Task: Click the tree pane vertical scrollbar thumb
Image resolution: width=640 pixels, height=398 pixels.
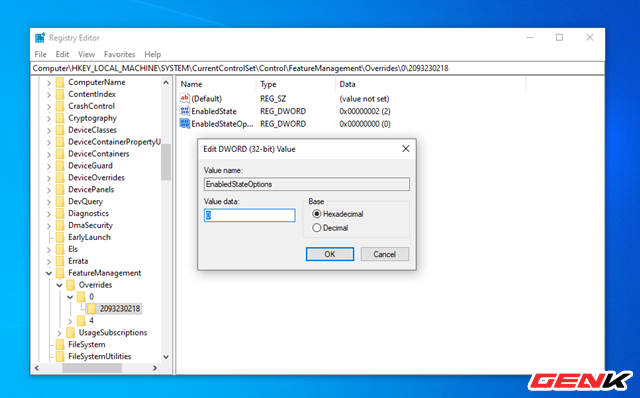Action: tap(166, 162)
